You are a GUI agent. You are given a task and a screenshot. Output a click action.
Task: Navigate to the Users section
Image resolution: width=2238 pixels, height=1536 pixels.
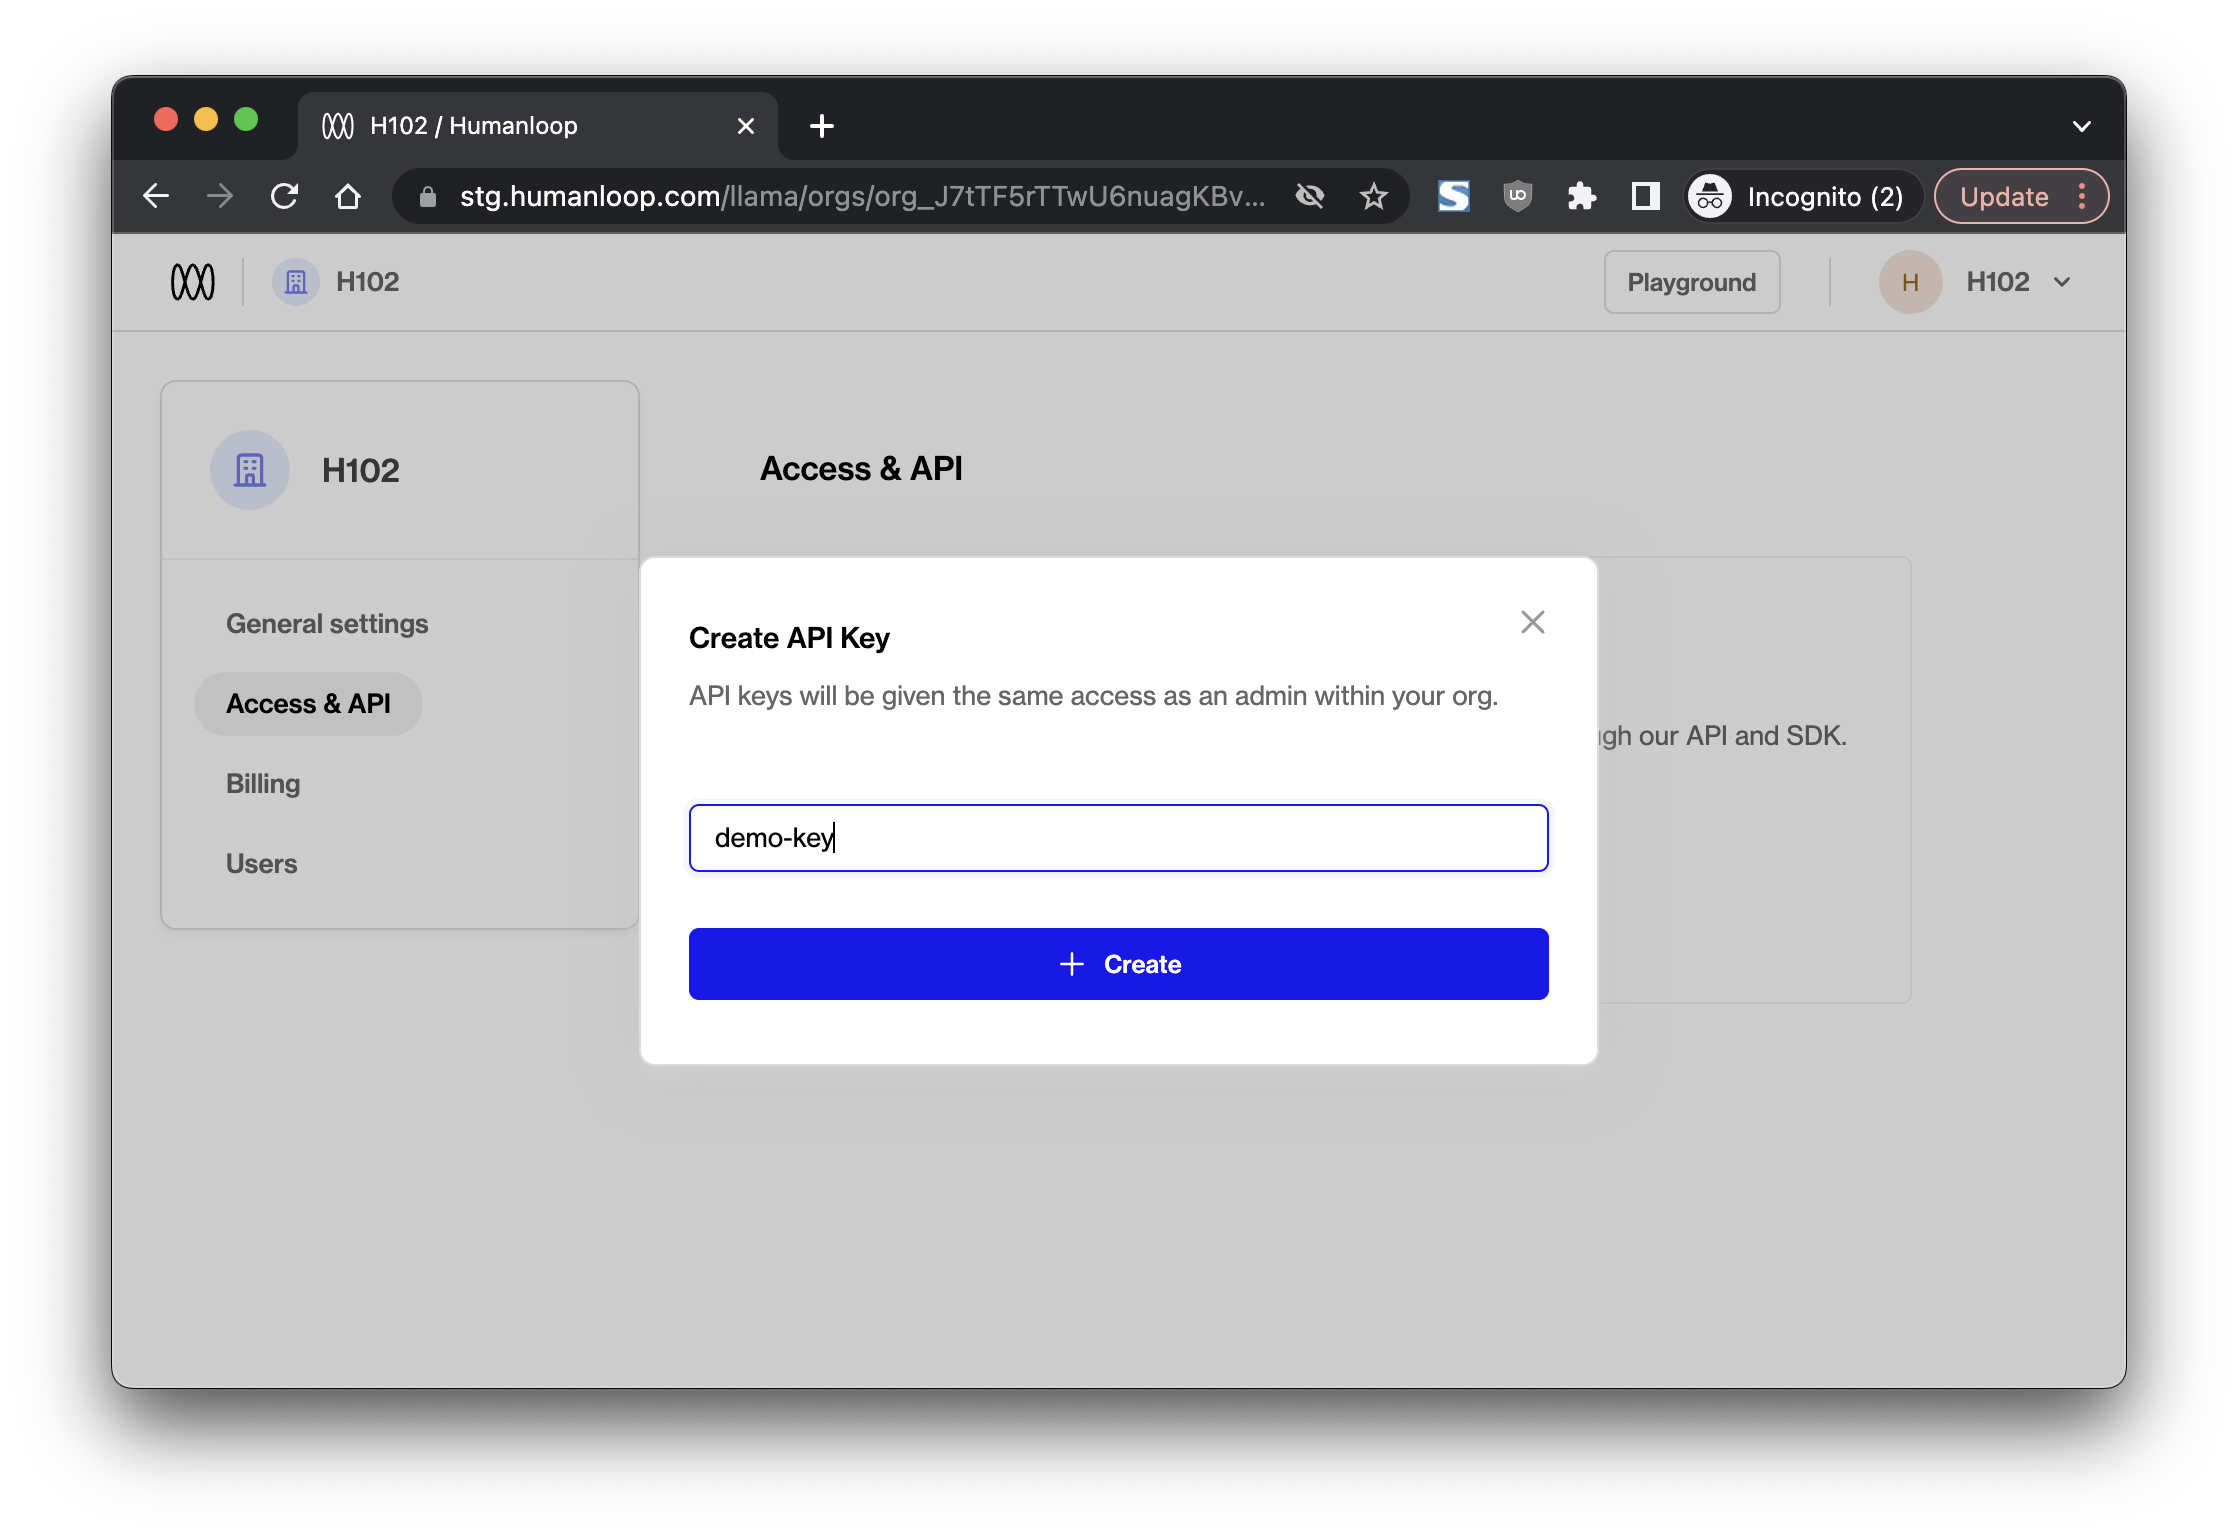tap(262, 864)
